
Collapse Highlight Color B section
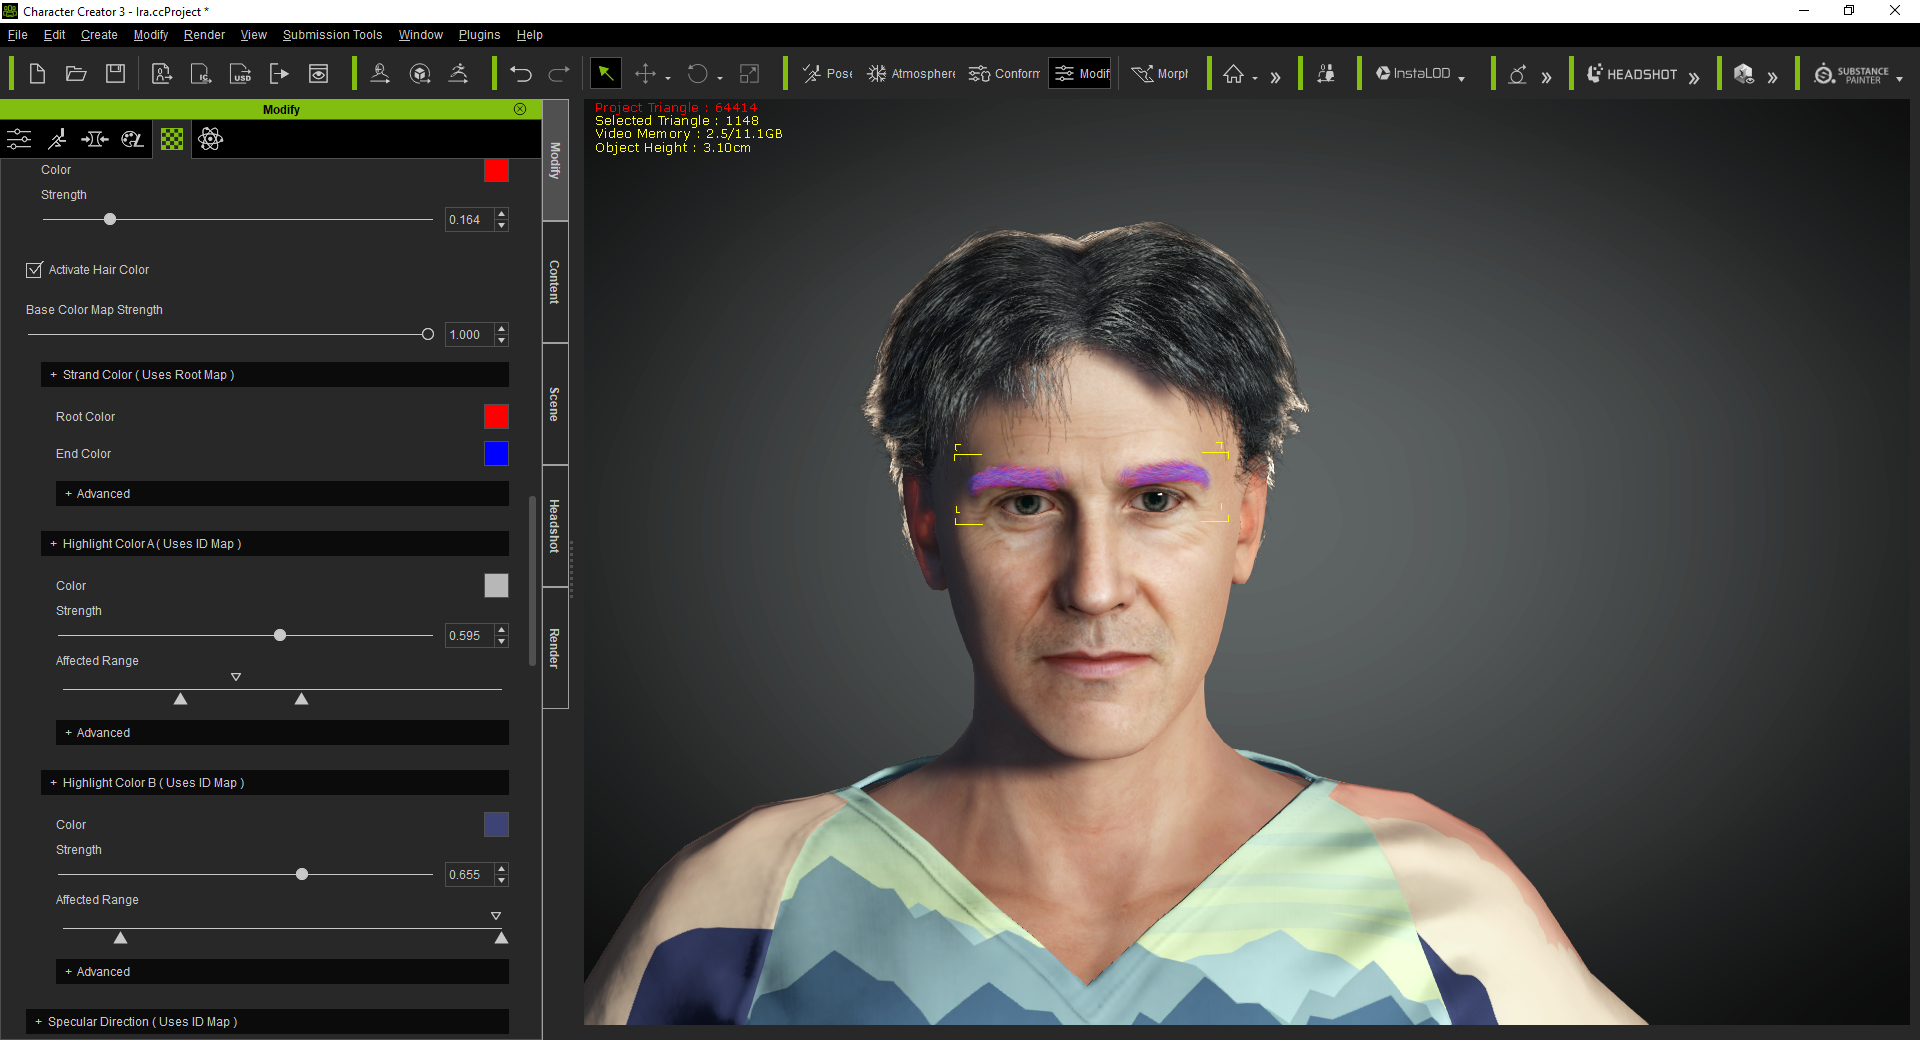[x=275, y=783]
